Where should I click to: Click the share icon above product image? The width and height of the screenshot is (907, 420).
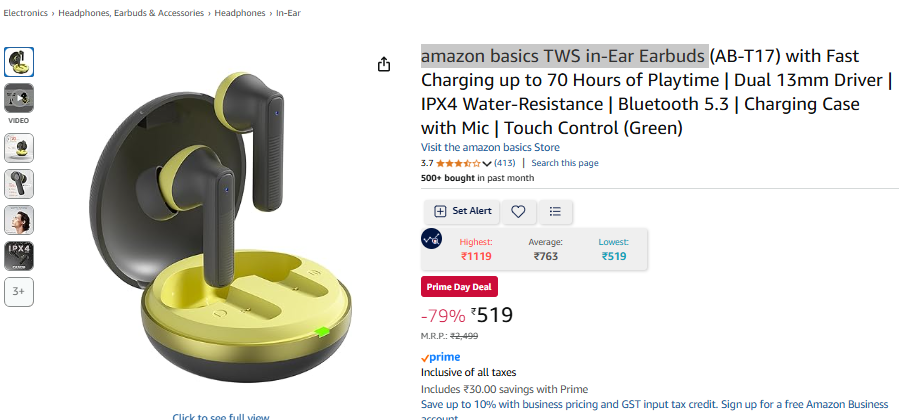384,64
